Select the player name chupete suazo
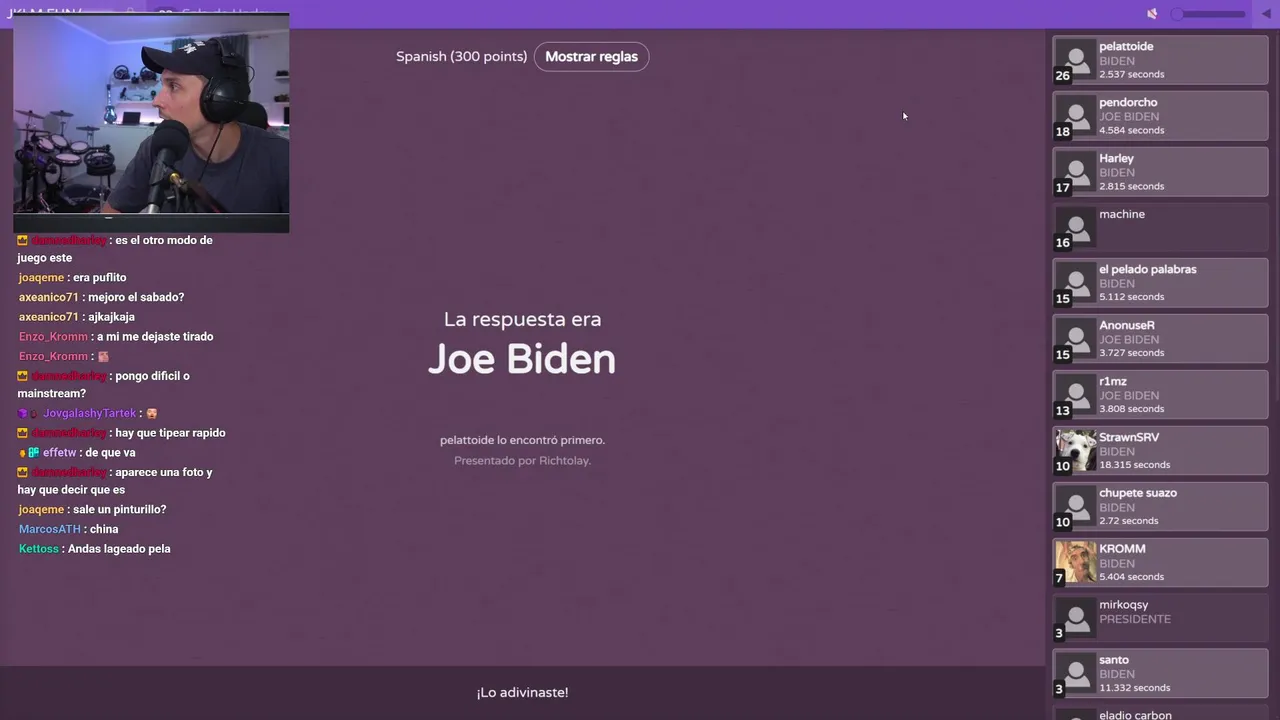 pyautogui.click(x=1138, y=493)
